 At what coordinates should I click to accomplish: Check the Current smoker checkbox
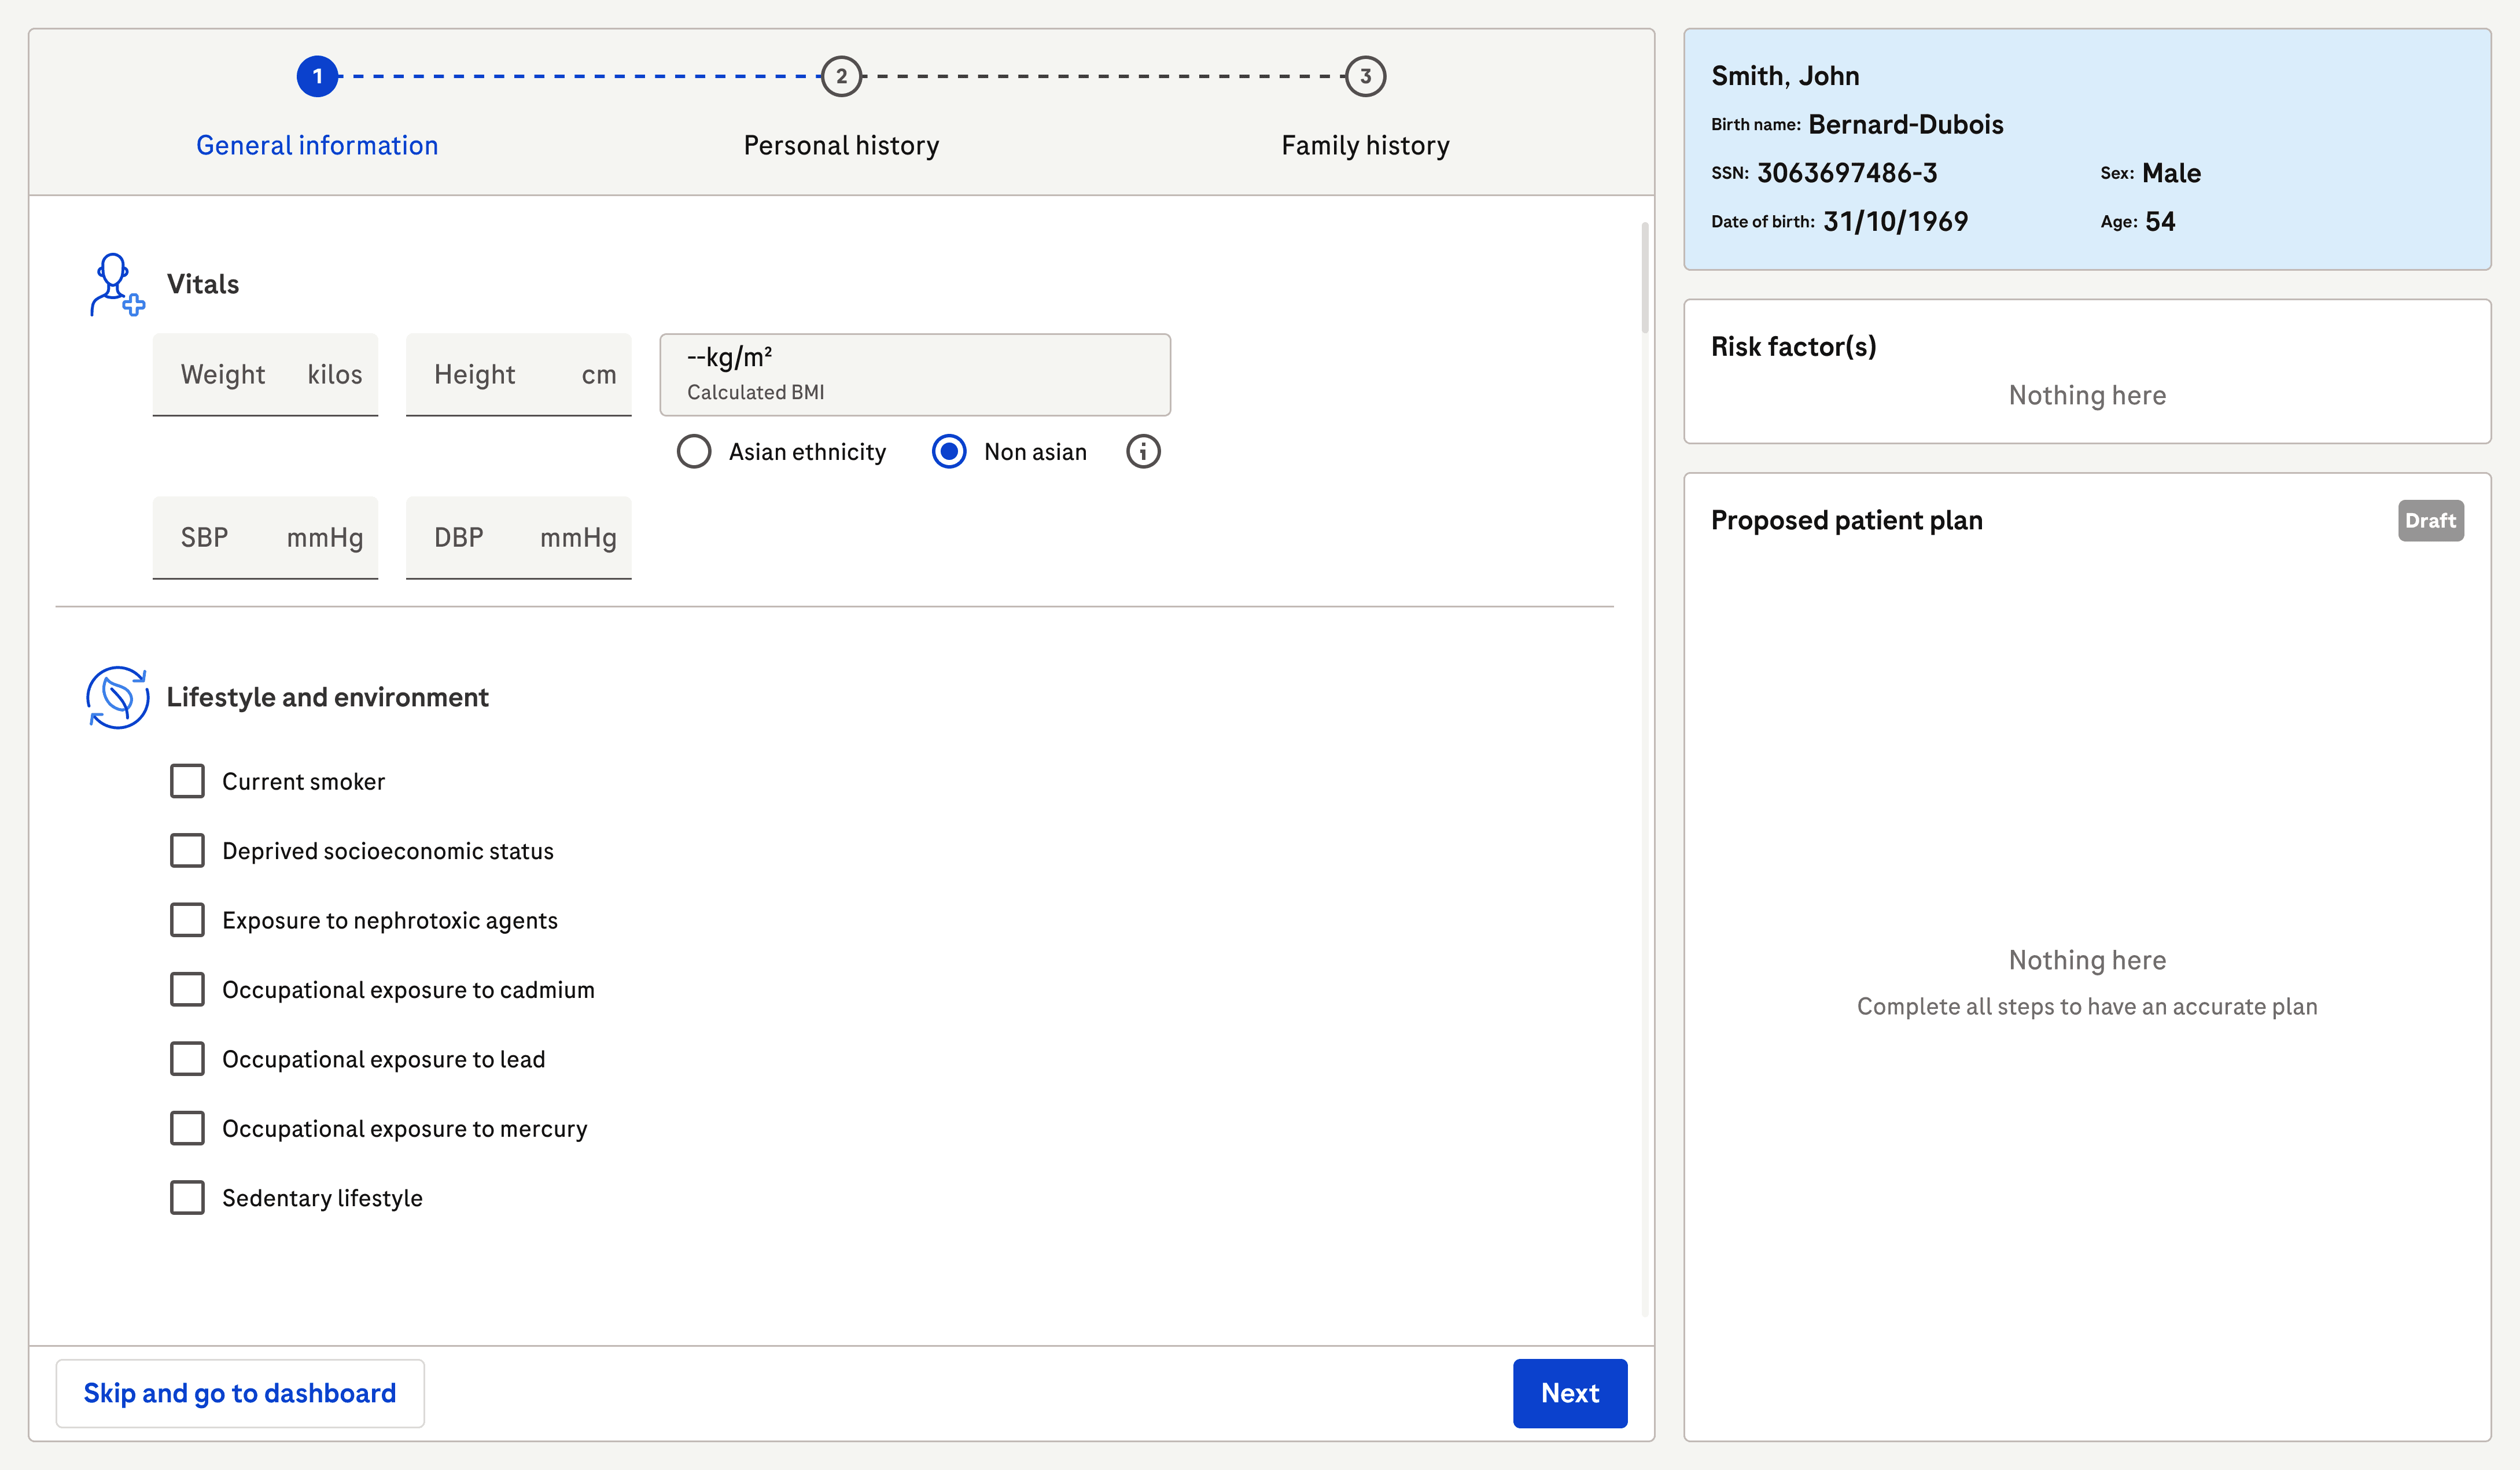point(187,781)
